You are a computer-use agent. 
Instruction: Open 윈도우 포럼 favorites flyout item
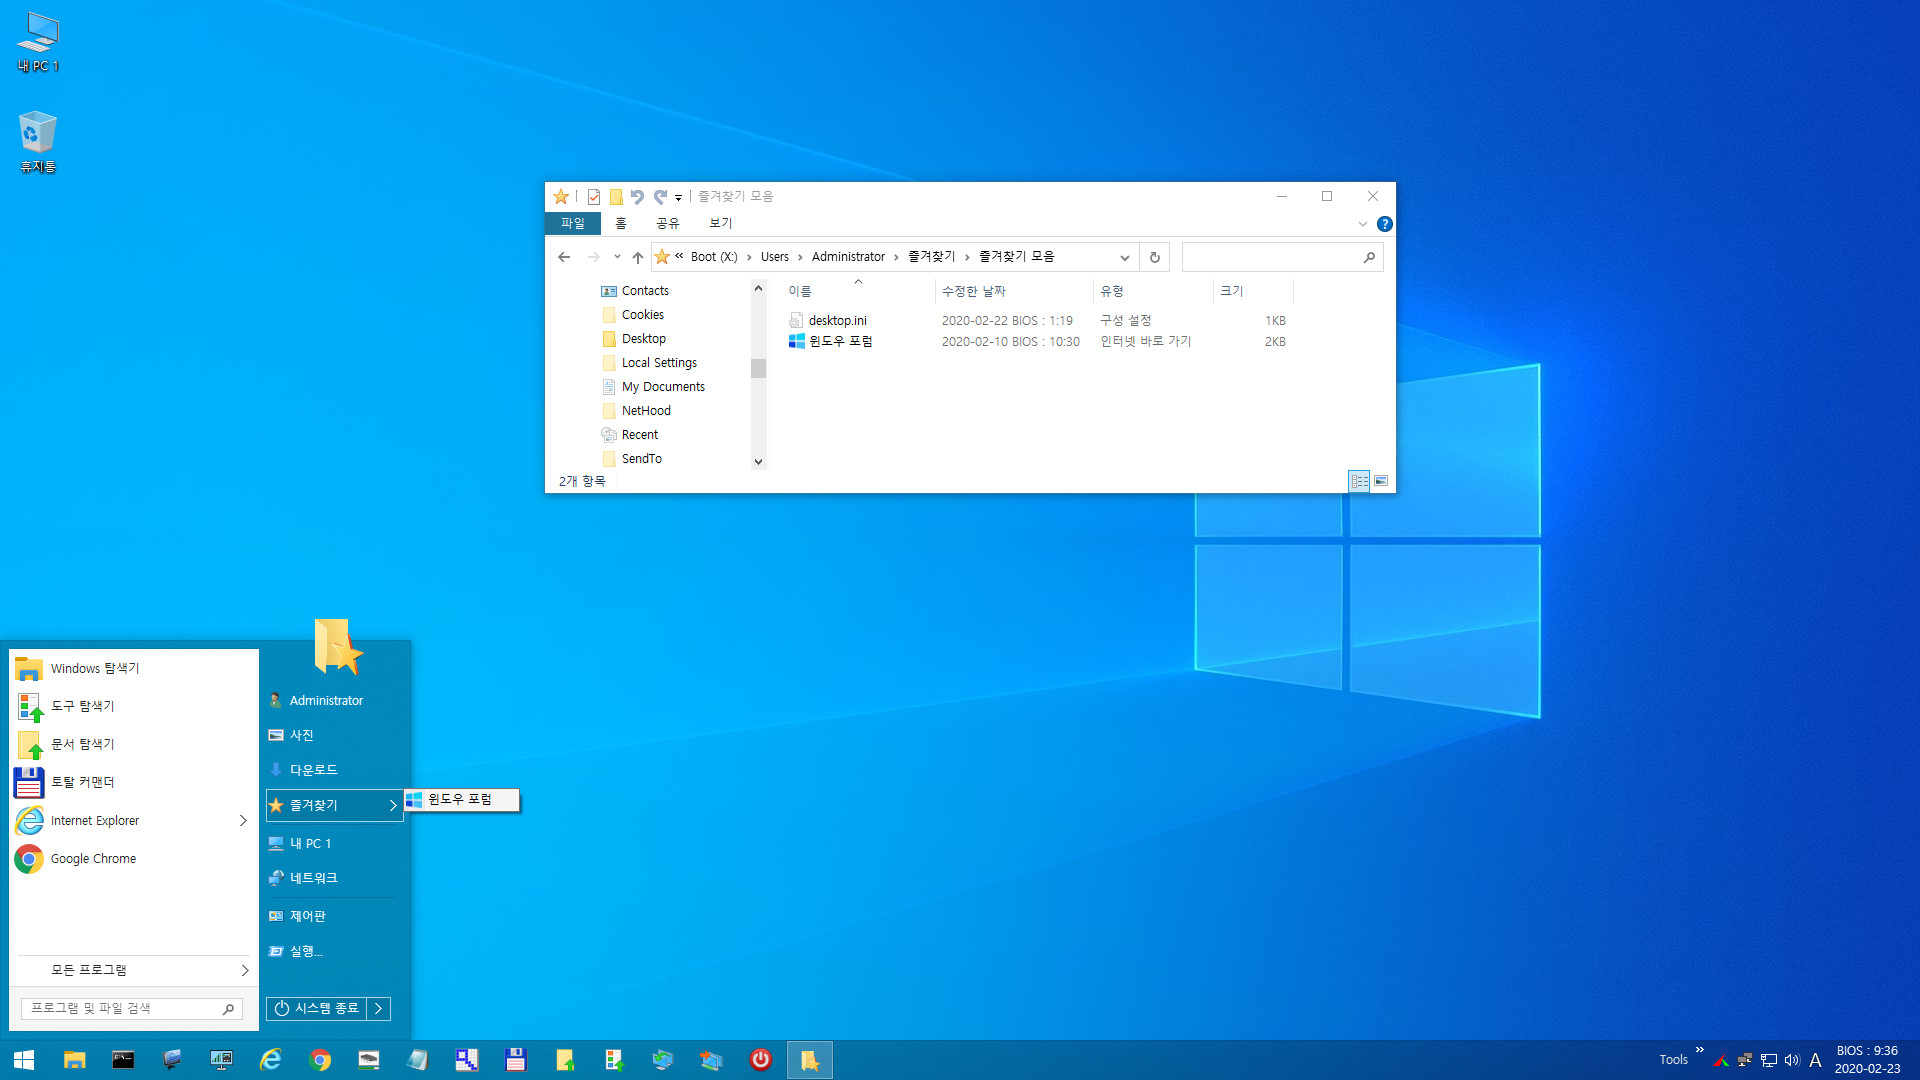point(461,800)
